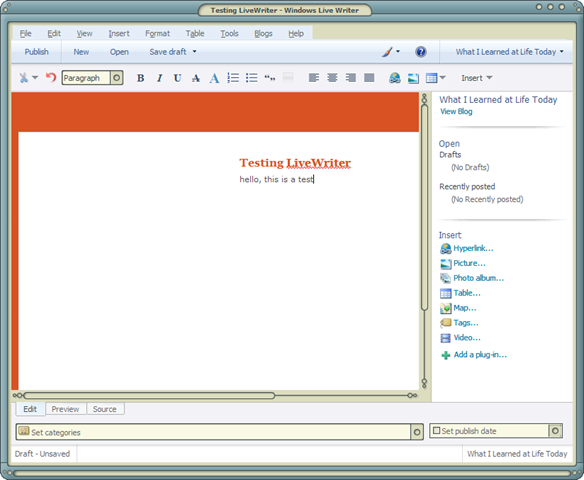The height and width of the screenshot is (480, 584).
Task: Open the Table menu
Action: [x=195, y=34]
